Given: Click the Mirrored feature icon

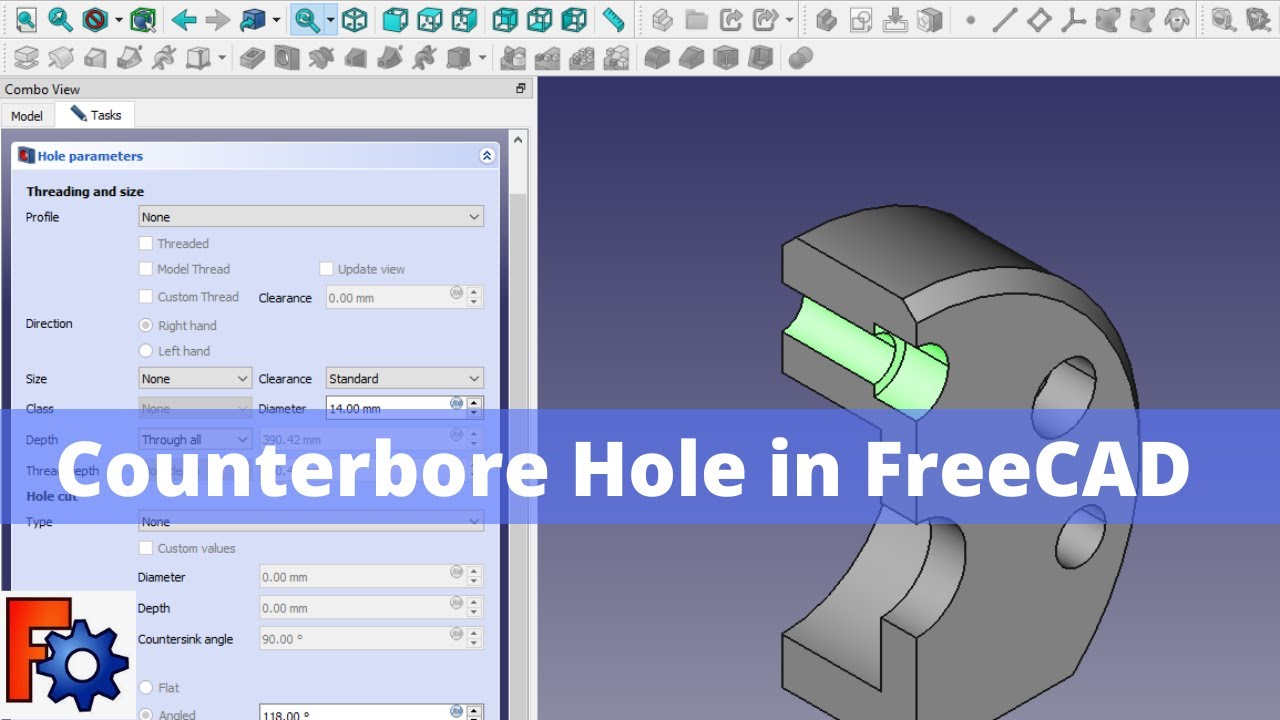Looking at the screenshot, I should click(514, 58).
